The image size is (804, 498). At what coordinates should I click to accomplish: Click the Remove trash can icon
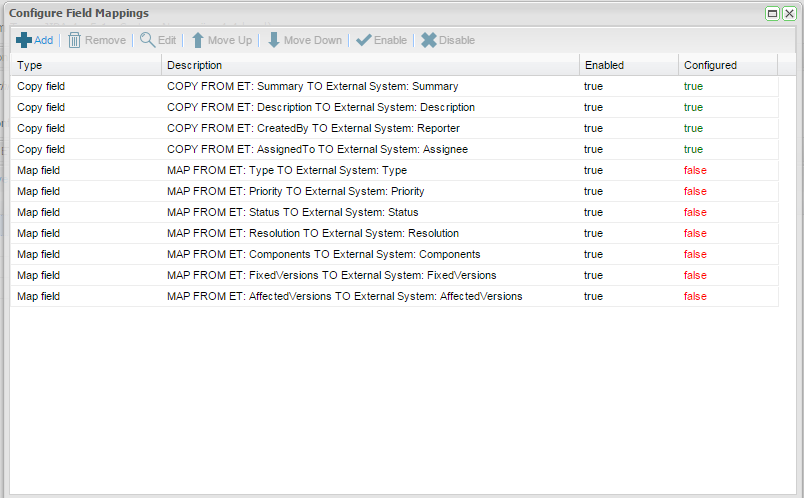pos(75,40)
